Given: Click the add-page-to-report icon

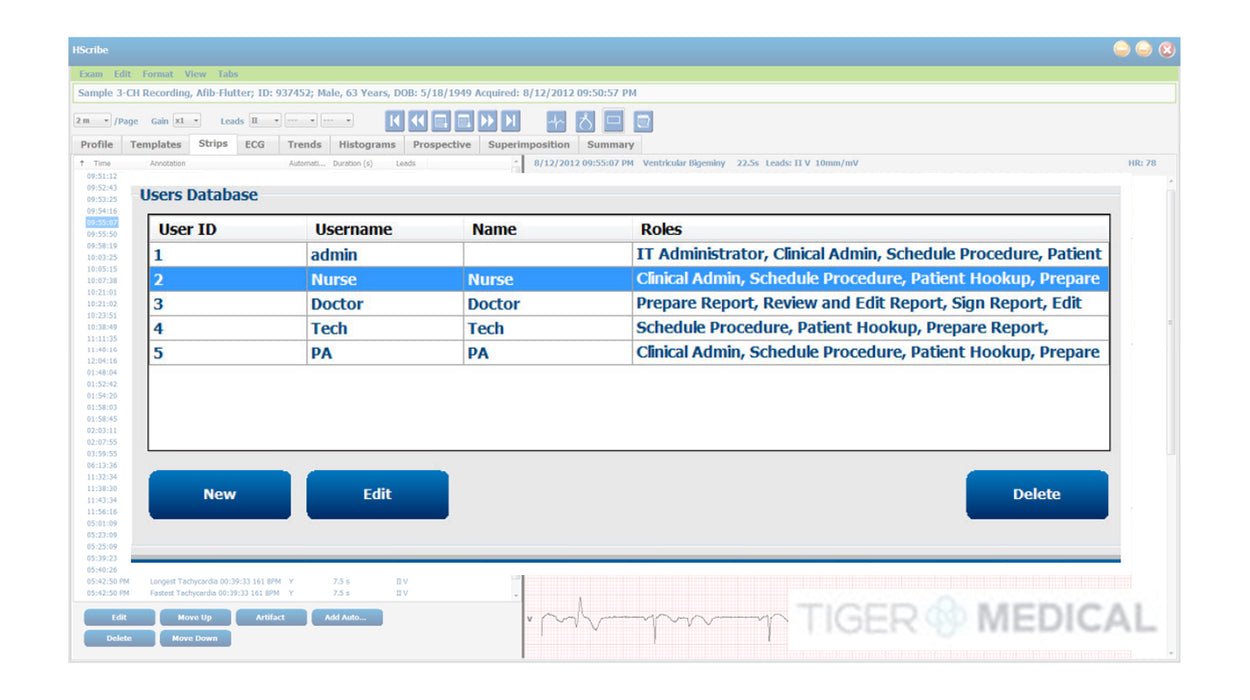Looking at the screenshot, I should [442, 120].
